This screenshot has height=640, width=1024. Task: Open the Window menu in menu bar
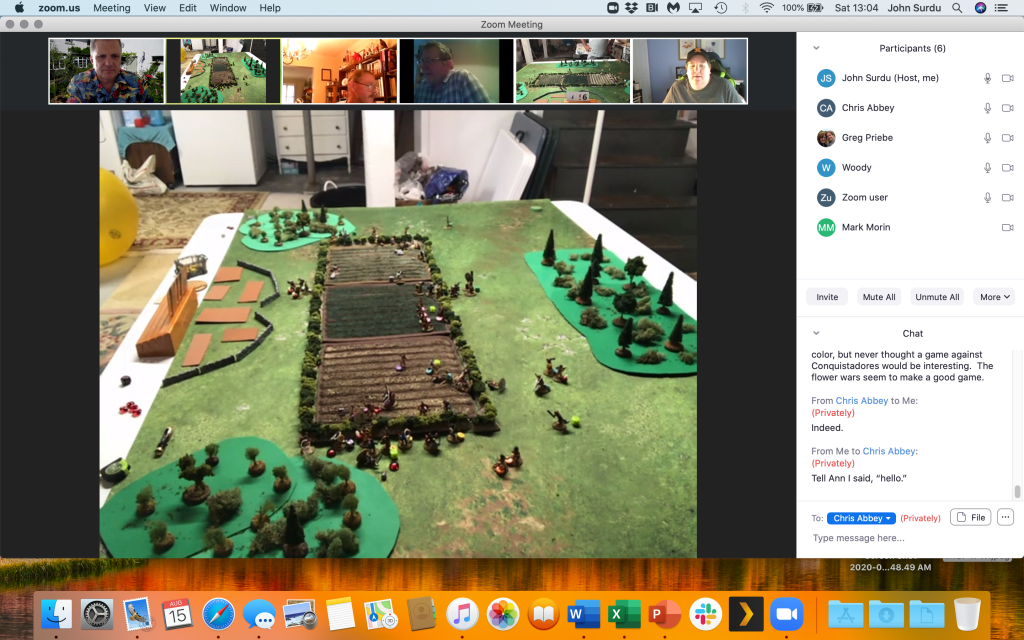point(228,8)
